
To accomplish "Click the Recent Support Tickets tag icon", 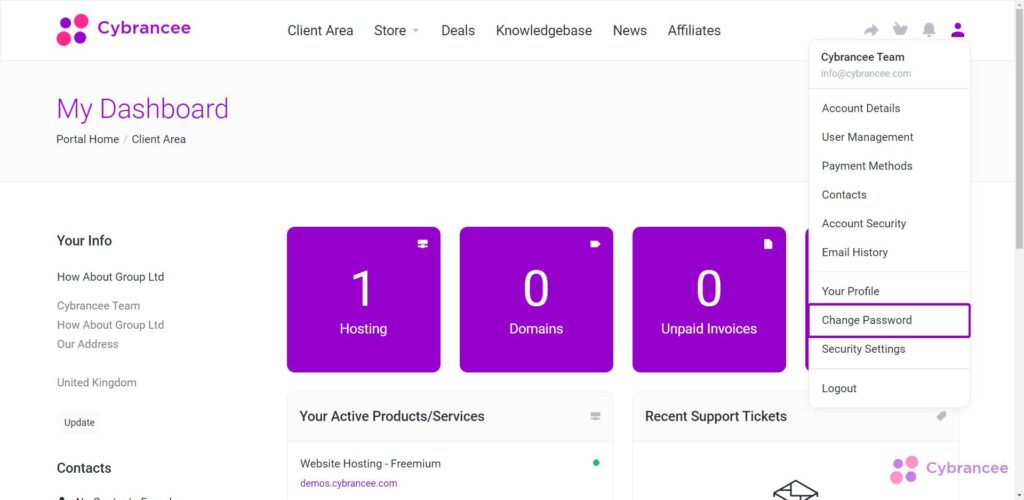I will click(941, 416).
